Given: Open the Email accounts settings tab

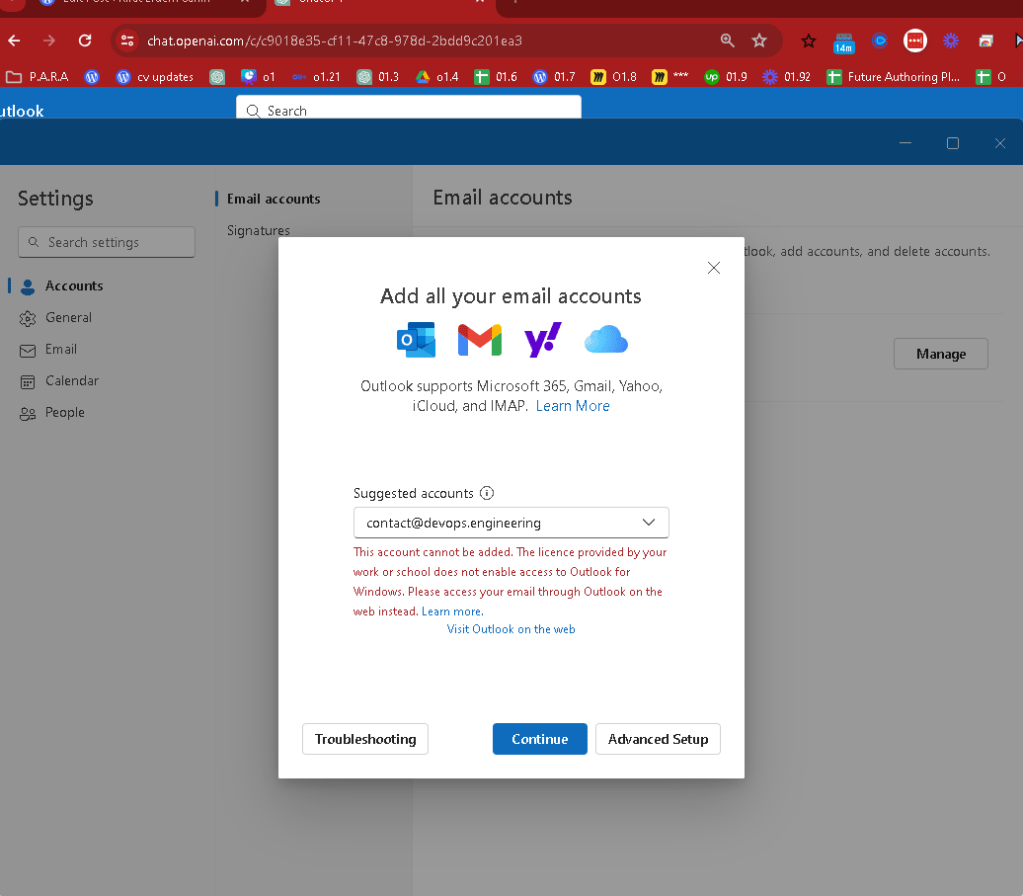Looking at the screenshot, I should point(273,199).
